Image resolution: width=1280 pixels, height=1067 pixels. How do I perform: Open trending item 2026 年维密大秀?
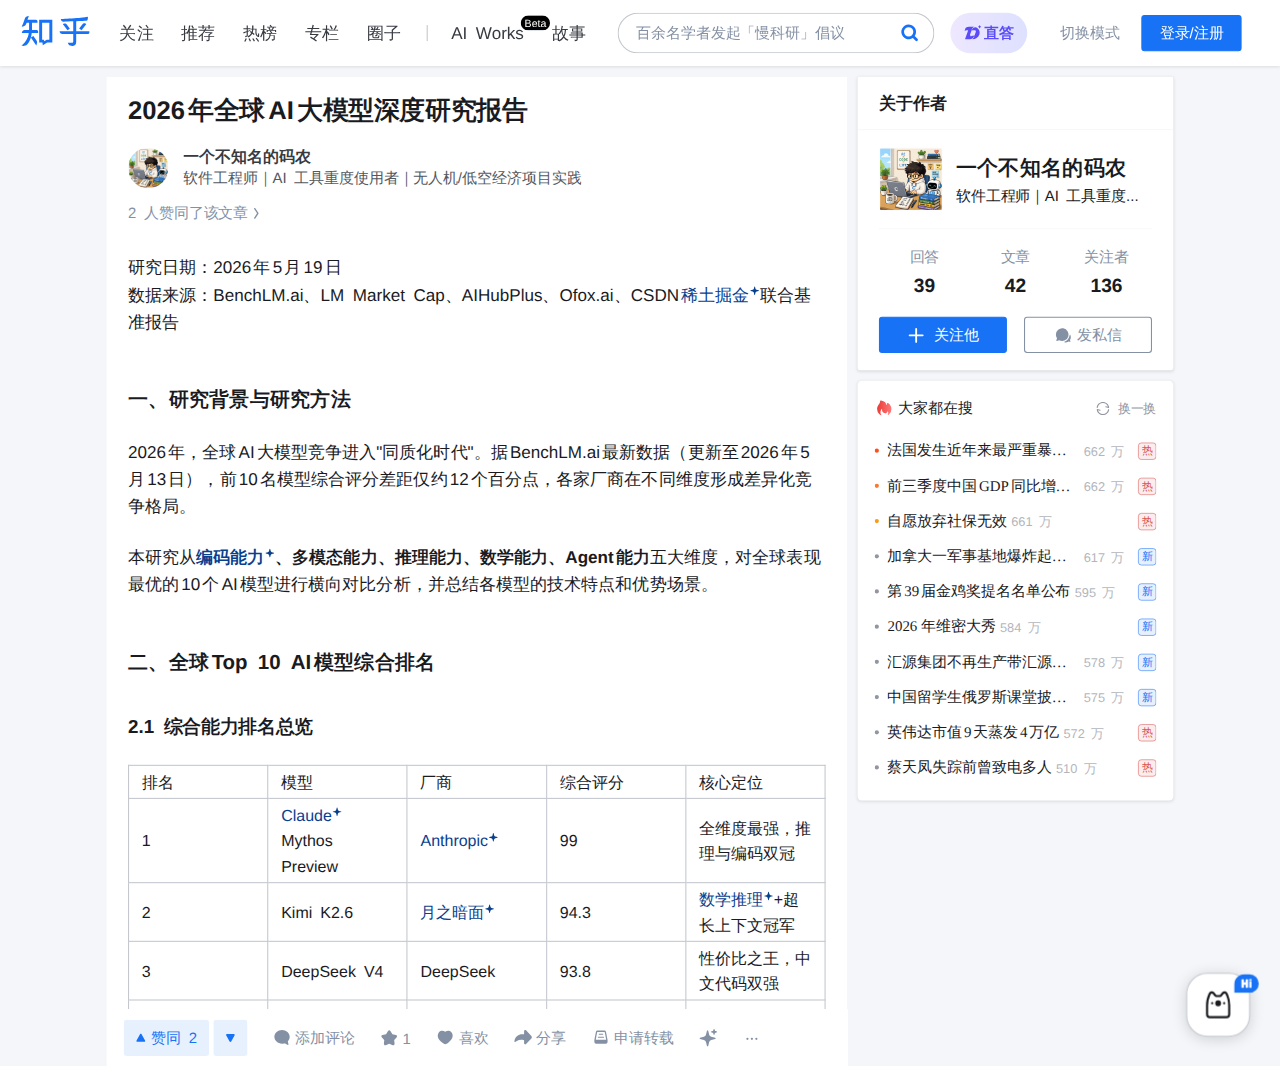(x=941, y=626)
